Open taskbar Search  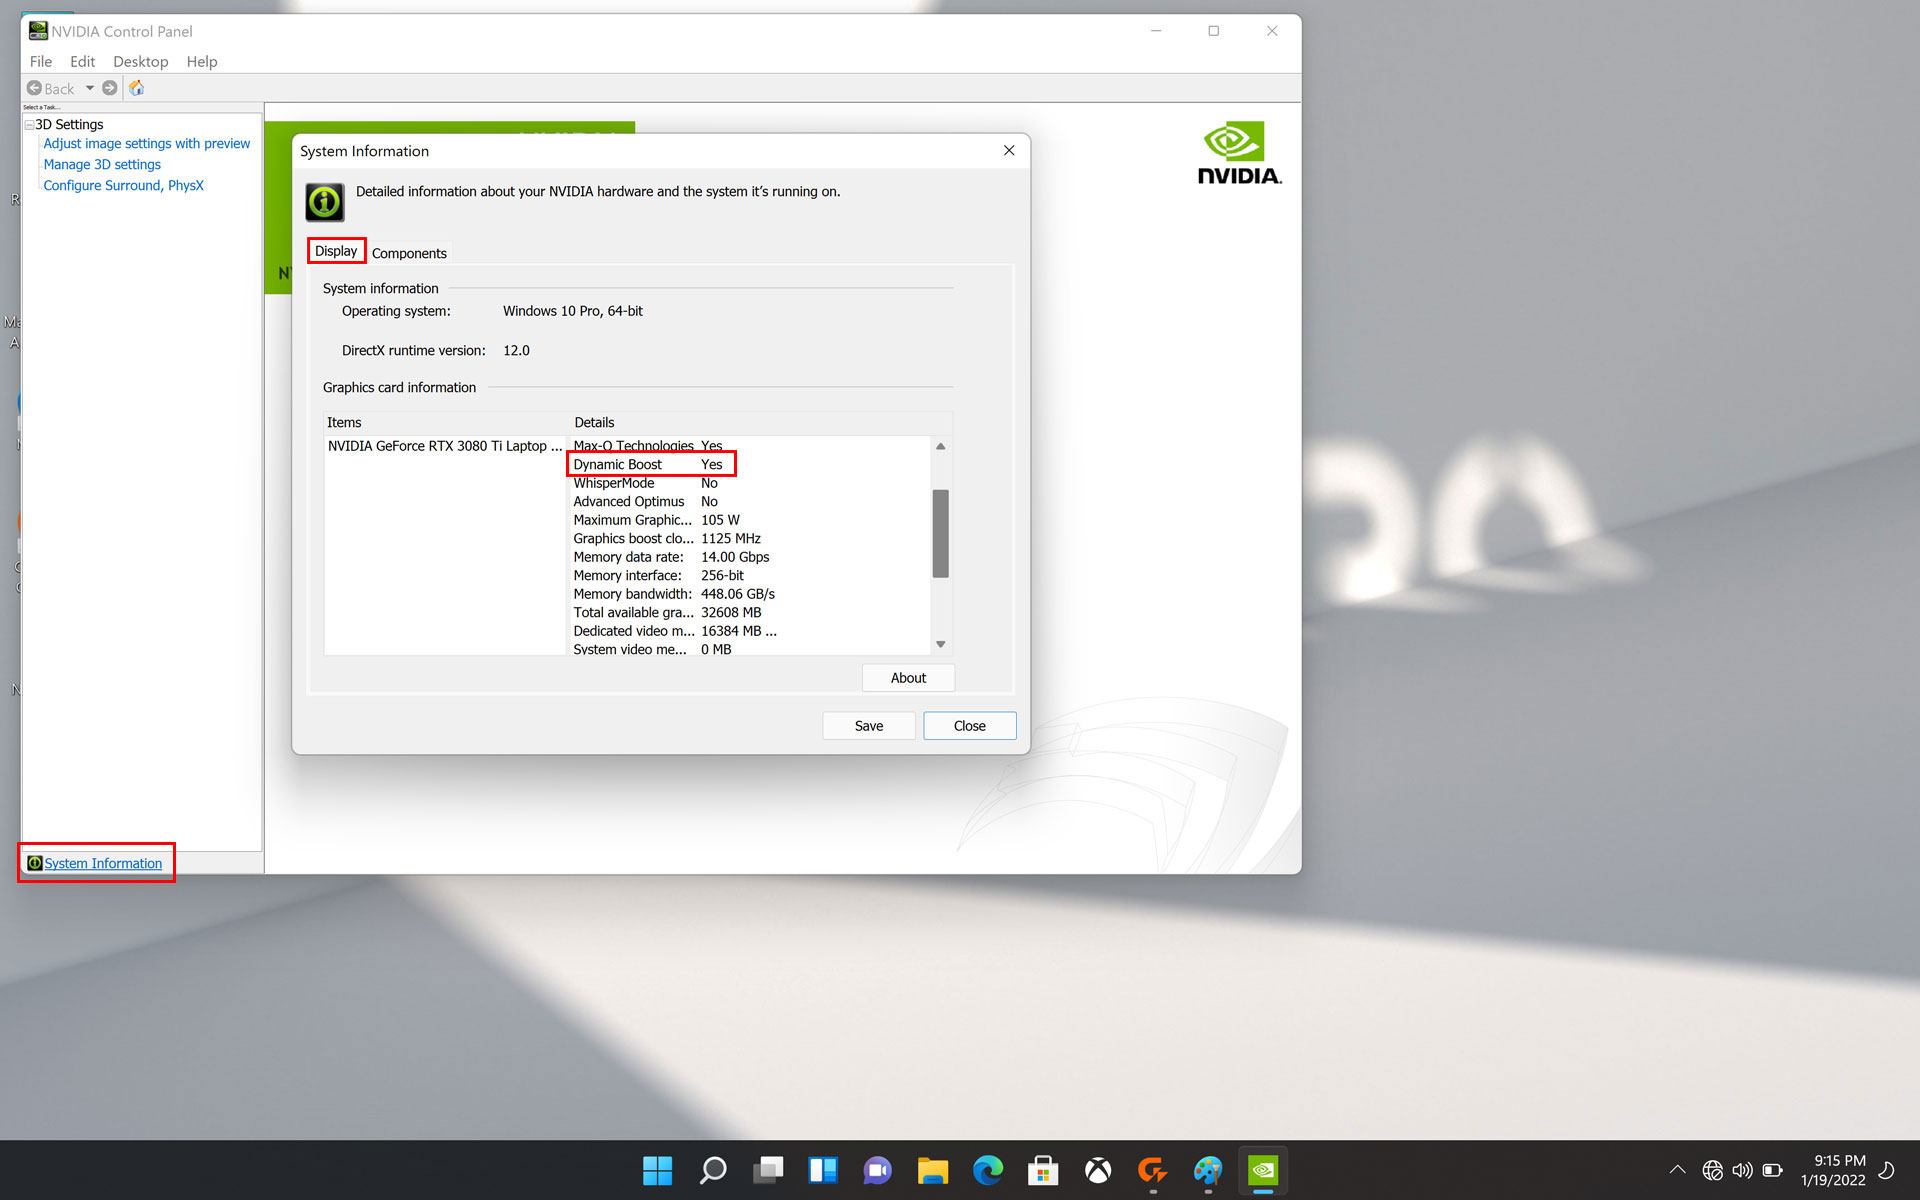coord(713,1170)
